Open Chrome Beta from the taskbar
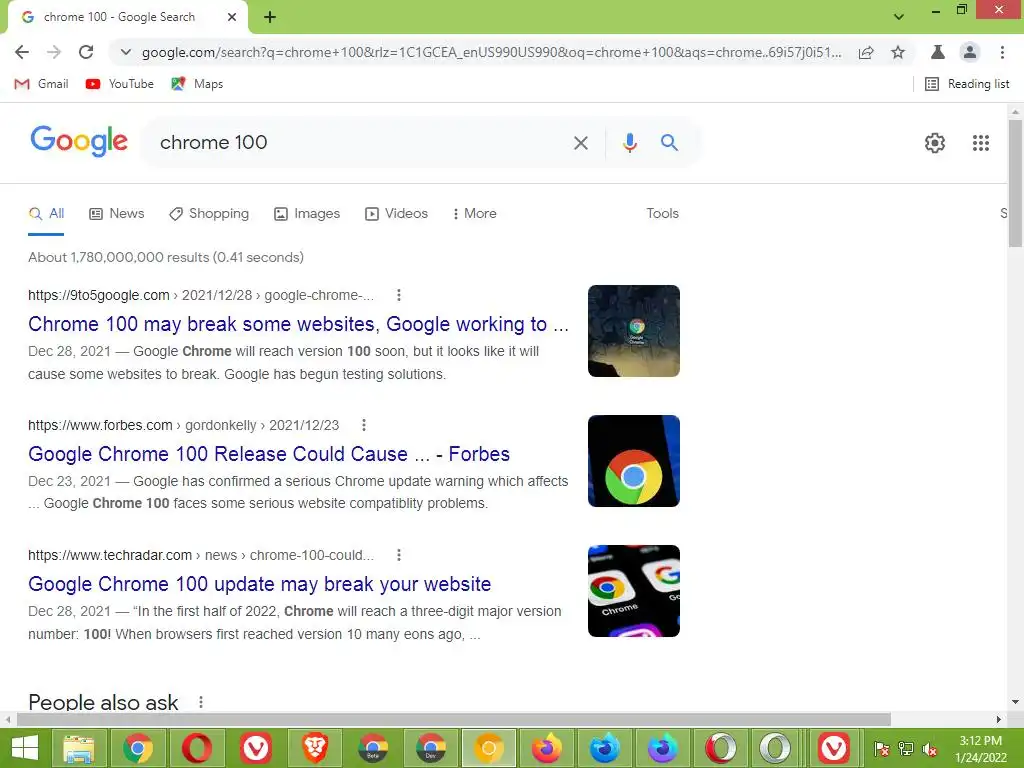 tap(373, 748)
